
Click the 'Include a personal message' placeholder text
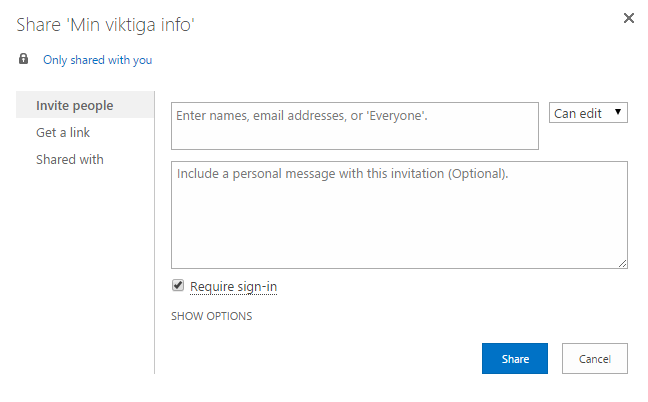342,174
